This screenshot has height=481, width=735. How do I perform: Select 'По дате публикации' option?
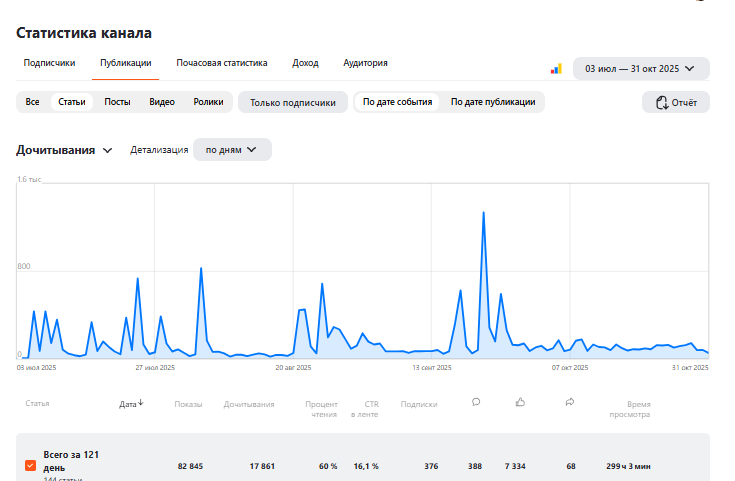(x=493, y=102)
